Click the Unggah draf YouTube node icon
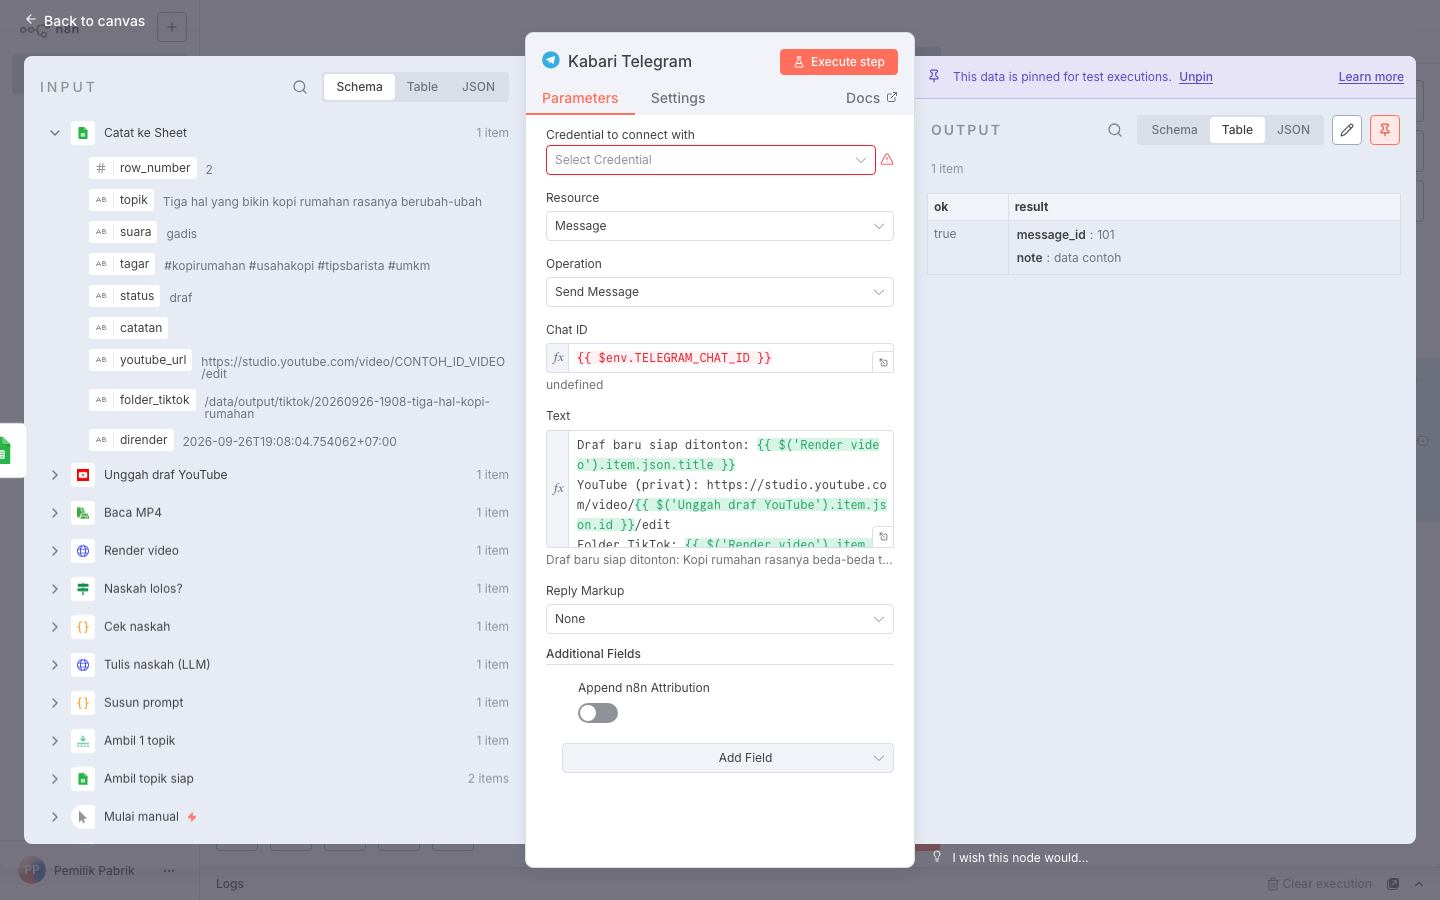1440x900 pixels. [83, 475]
